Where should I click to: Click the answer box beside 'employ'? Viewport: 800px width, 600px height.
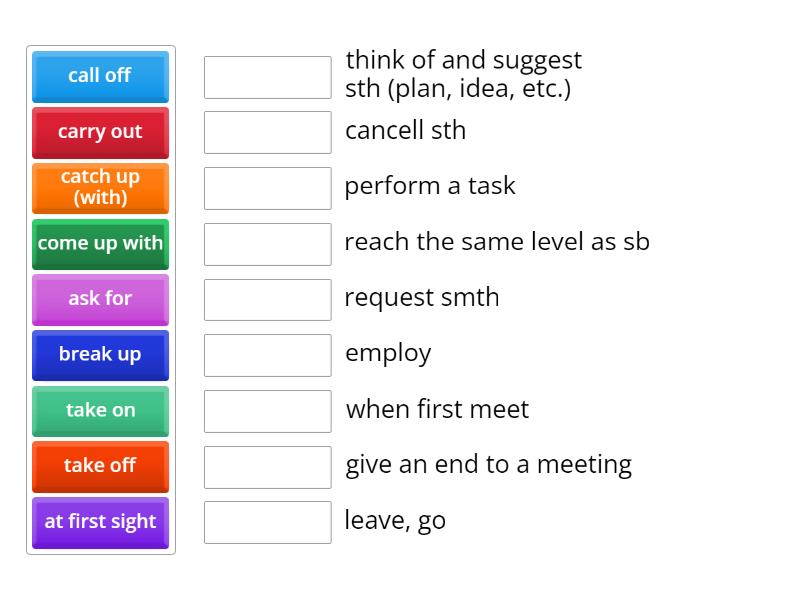[267, 354]
